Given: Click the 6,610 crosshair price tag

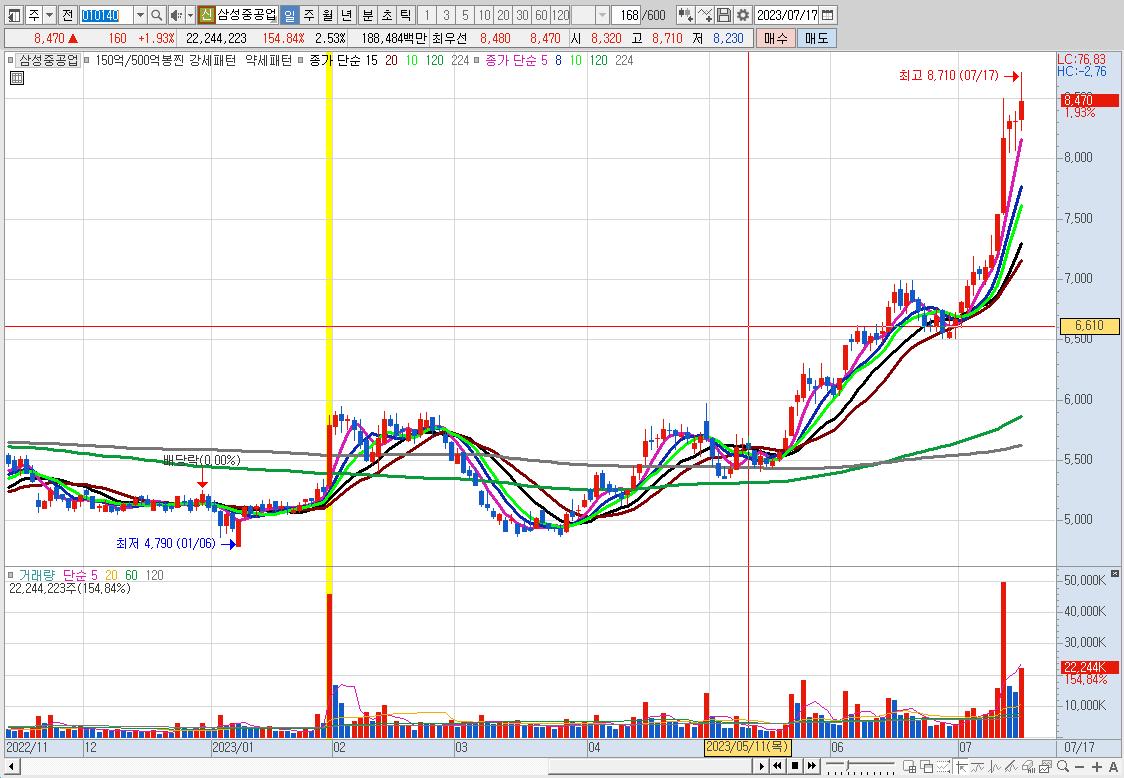Looking at the screenshot, I should [1088, 326].
